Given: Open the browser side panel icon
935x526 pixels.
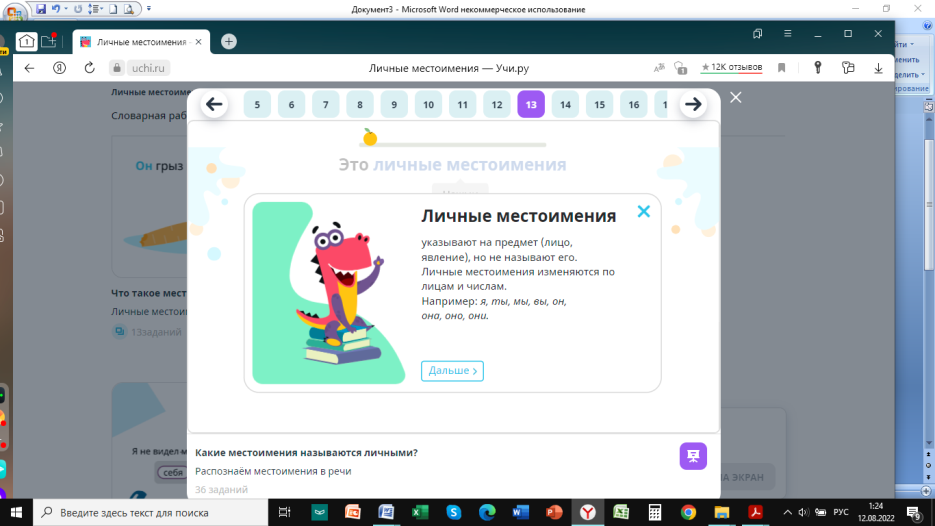Looking at the screenshot, I should (x=757, y=33).
